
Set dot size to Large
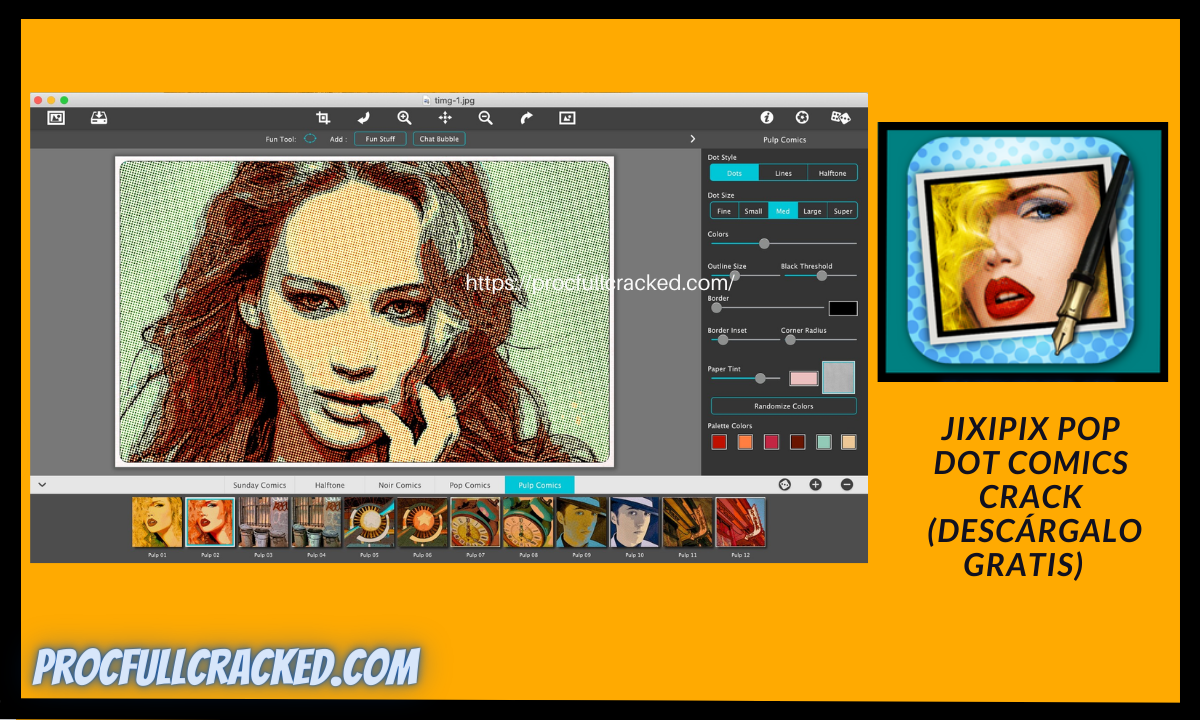[812, 211]
